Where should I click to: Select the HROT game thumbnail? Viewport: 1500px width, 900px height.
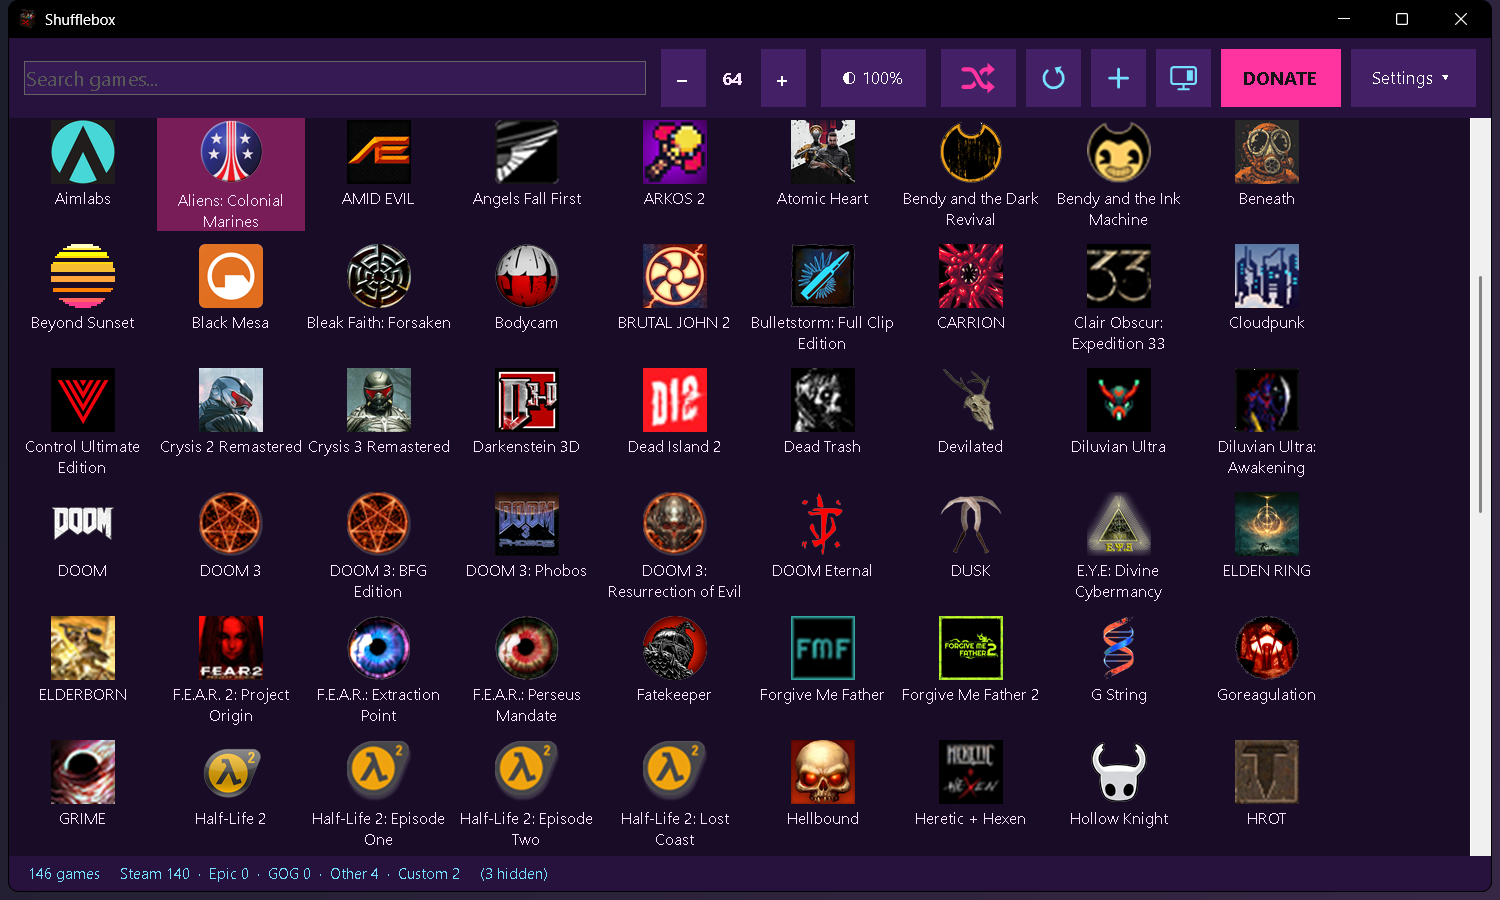tap(1267, 772)
